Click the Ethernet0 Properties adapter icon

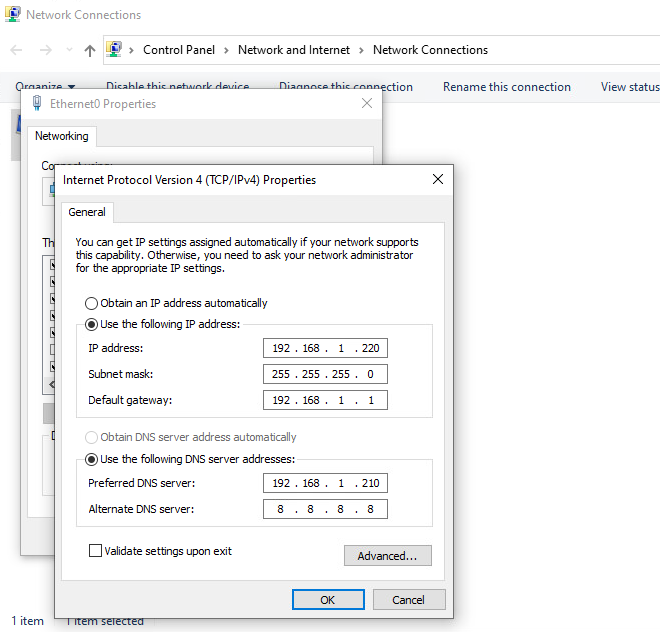[37, 103]
